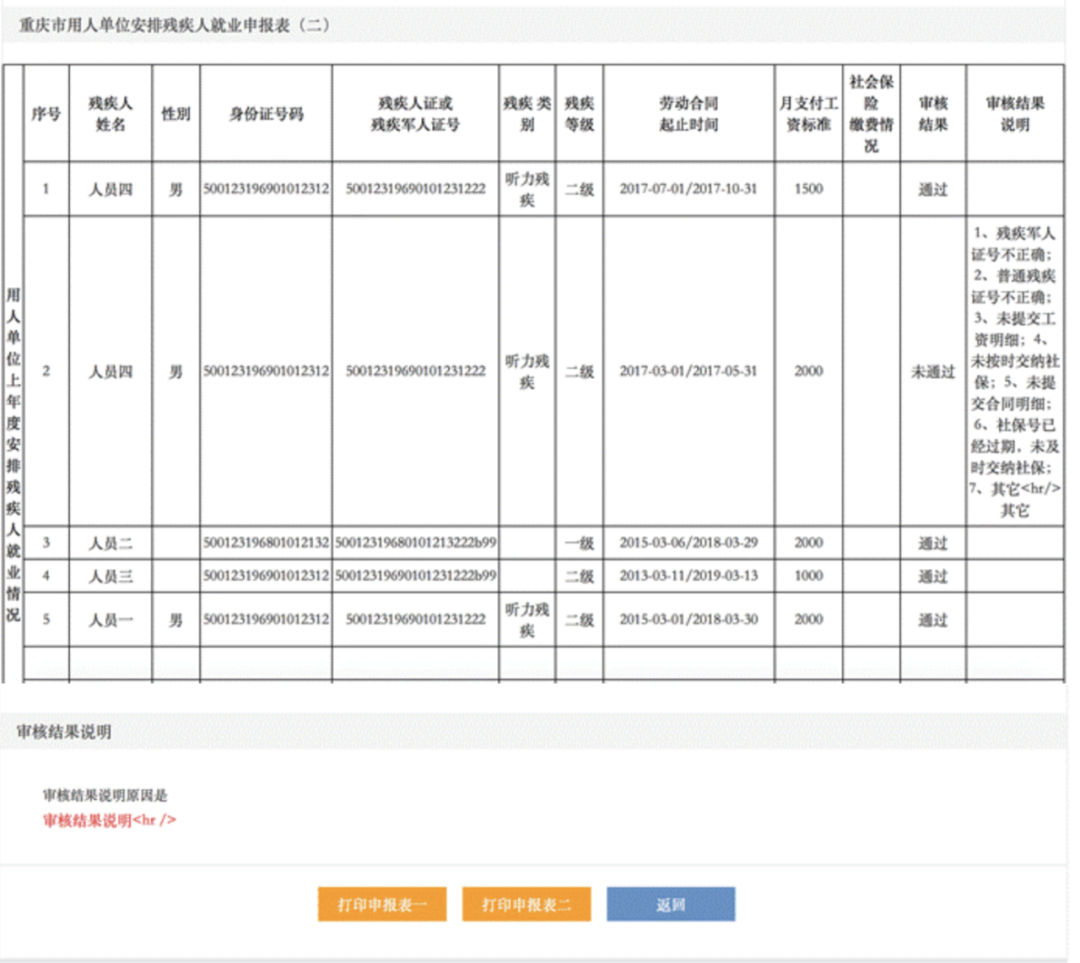The image size is (1080, 963).
Task: Click the name cell 人员三
Action: click(x=110, y=576)
